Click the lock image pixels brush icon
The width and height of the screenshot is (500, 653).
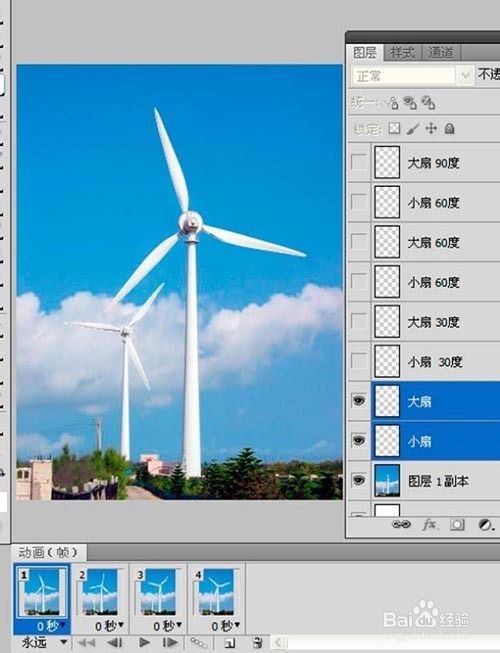[413, 128]
